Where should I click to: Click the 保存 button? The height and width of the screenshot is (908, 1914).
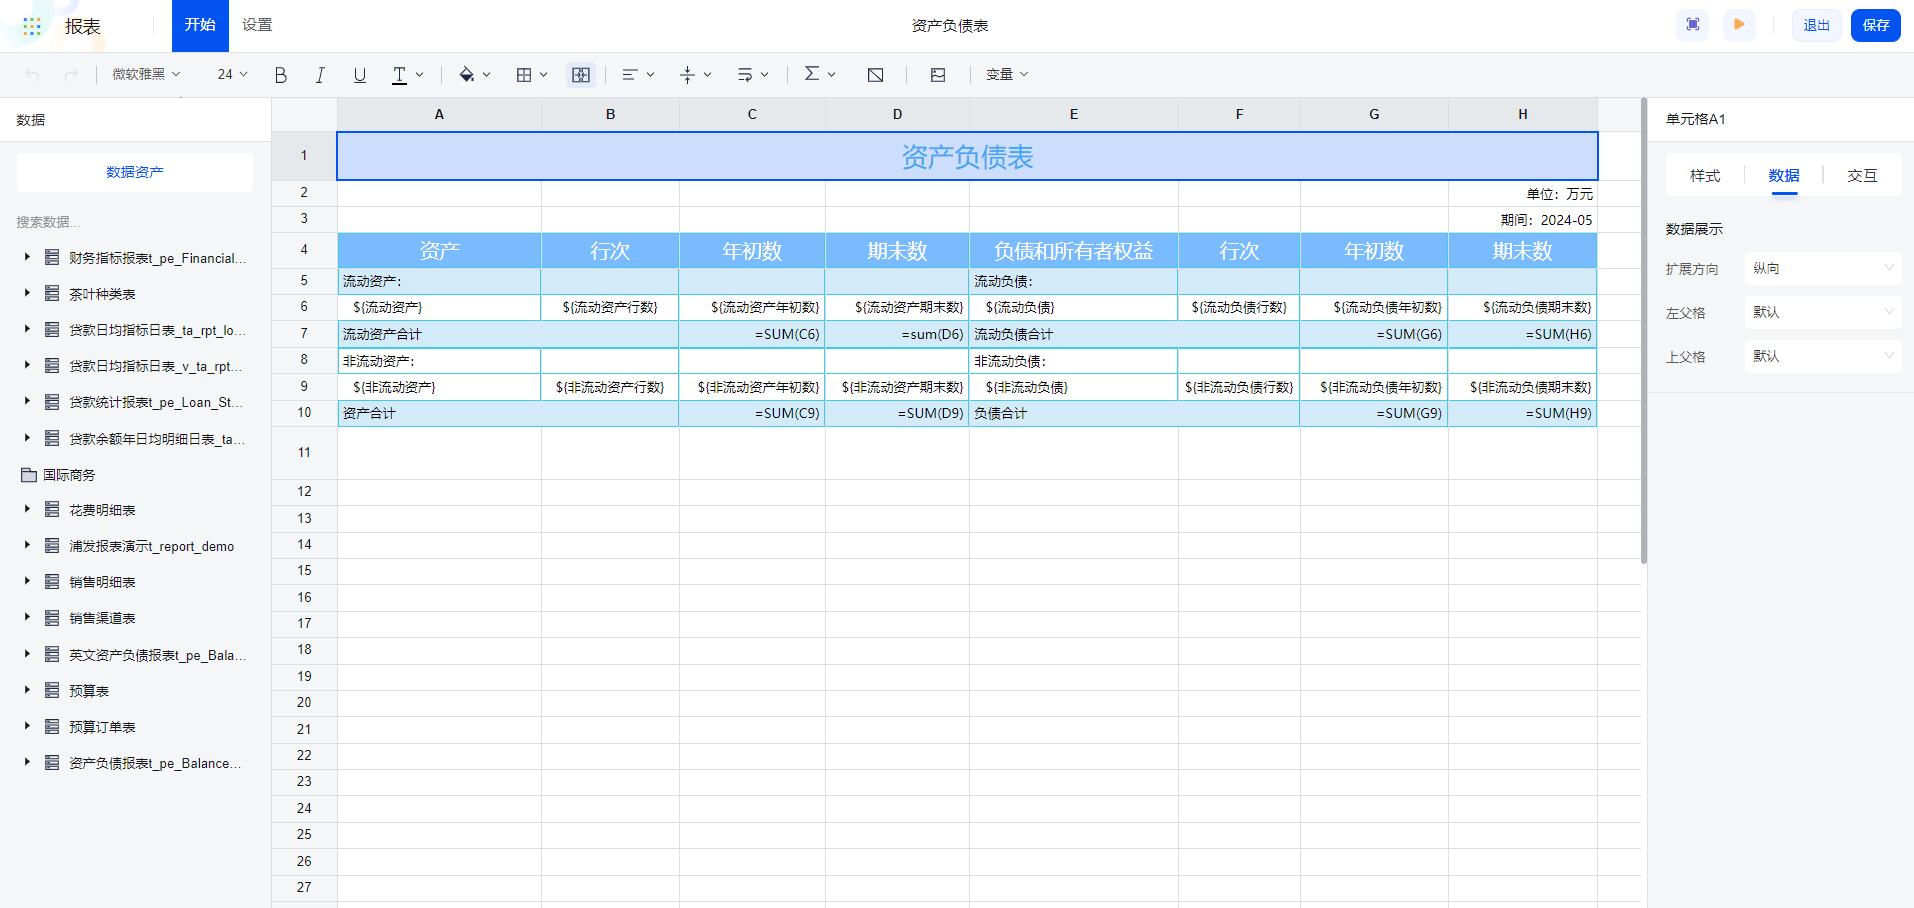(x=1876, y=25)
